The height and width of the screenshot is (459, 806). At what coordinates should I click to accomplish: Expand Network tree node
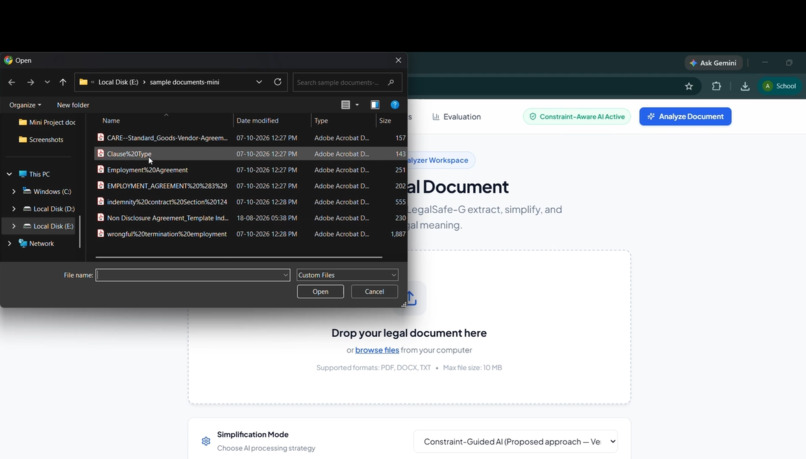coord(9,243)
